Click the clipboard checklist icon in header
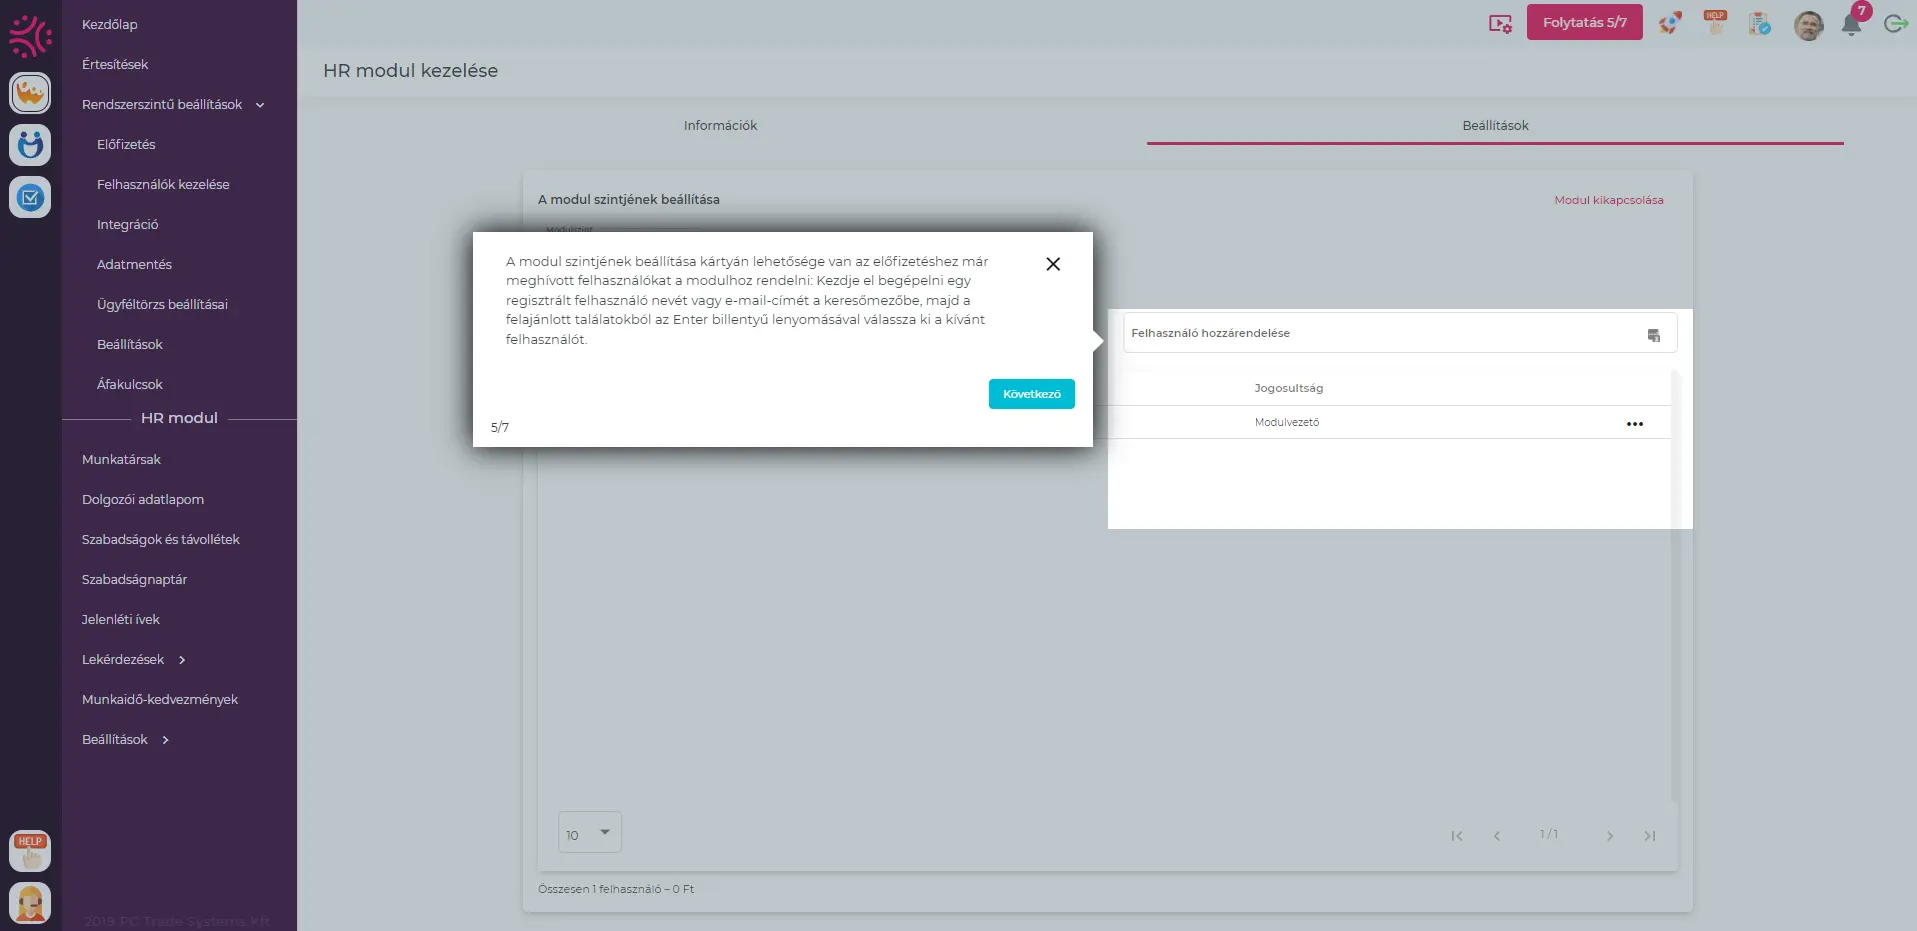1917x931 pixels. (1759, 23)
